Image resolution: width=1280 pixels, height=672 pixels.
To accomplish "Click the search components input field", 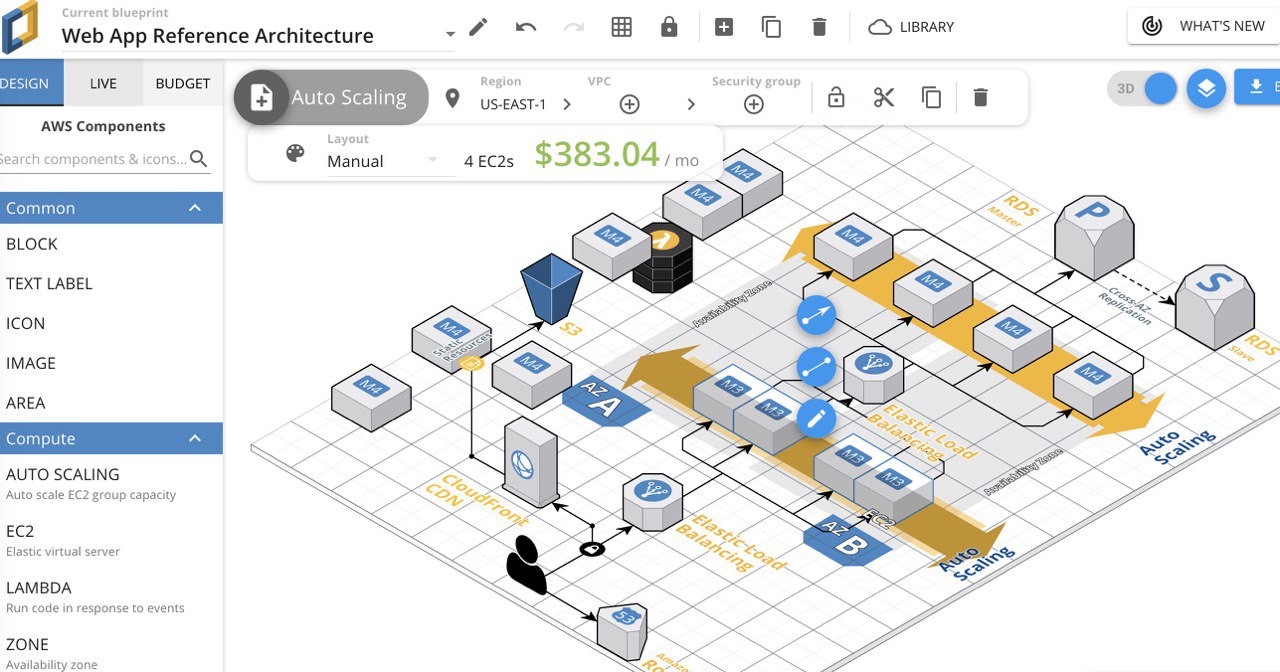I will (x=92, y=158).
